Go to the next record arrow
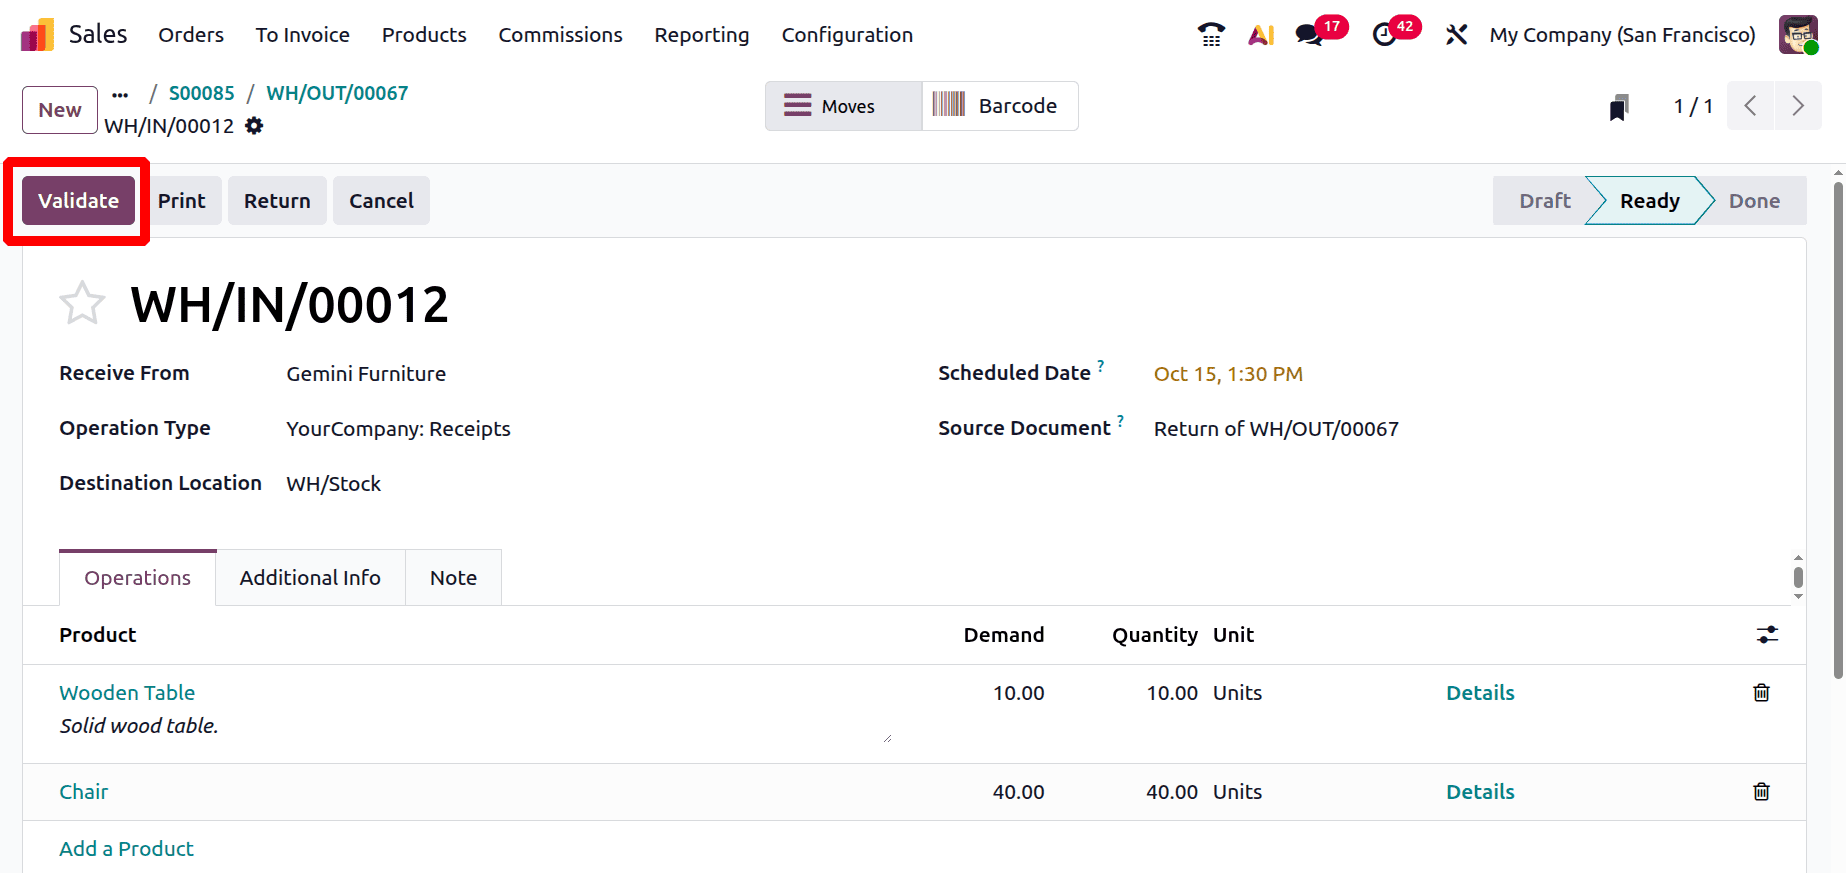This screenshot has height=873, width=1846. pos(1798,106)
